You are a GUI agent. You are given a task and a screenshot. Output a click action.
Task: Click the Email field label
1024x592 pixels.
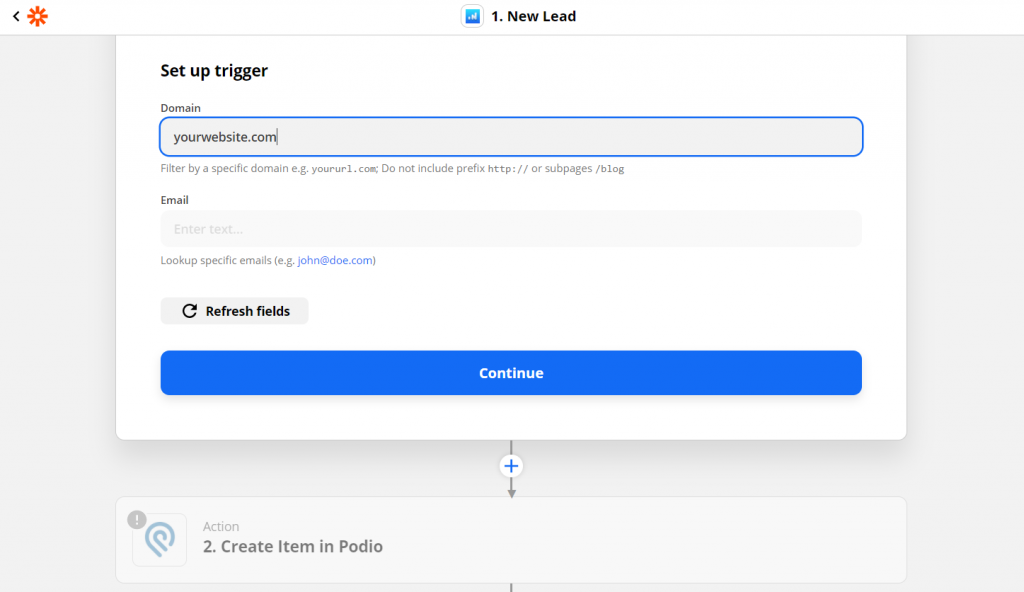[x=174, y=200]
